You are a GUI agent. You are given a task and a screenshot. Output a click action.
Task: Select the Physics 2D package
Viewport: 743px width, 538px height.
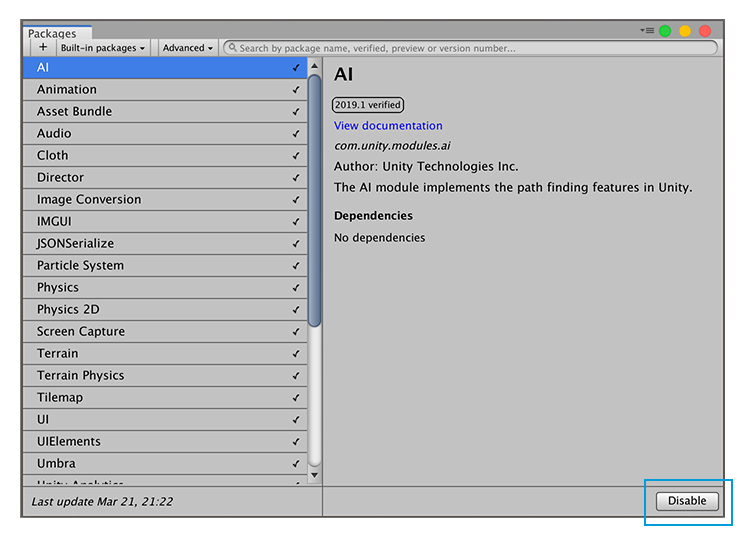[165, 310]
